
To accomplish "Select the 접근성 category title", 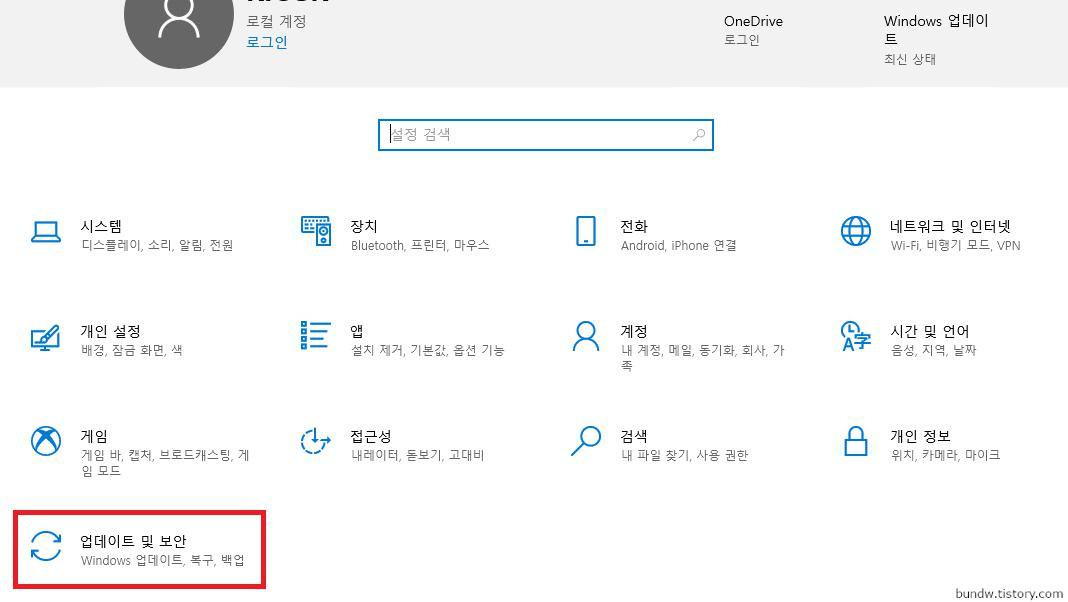I will (x=371, y=436).
